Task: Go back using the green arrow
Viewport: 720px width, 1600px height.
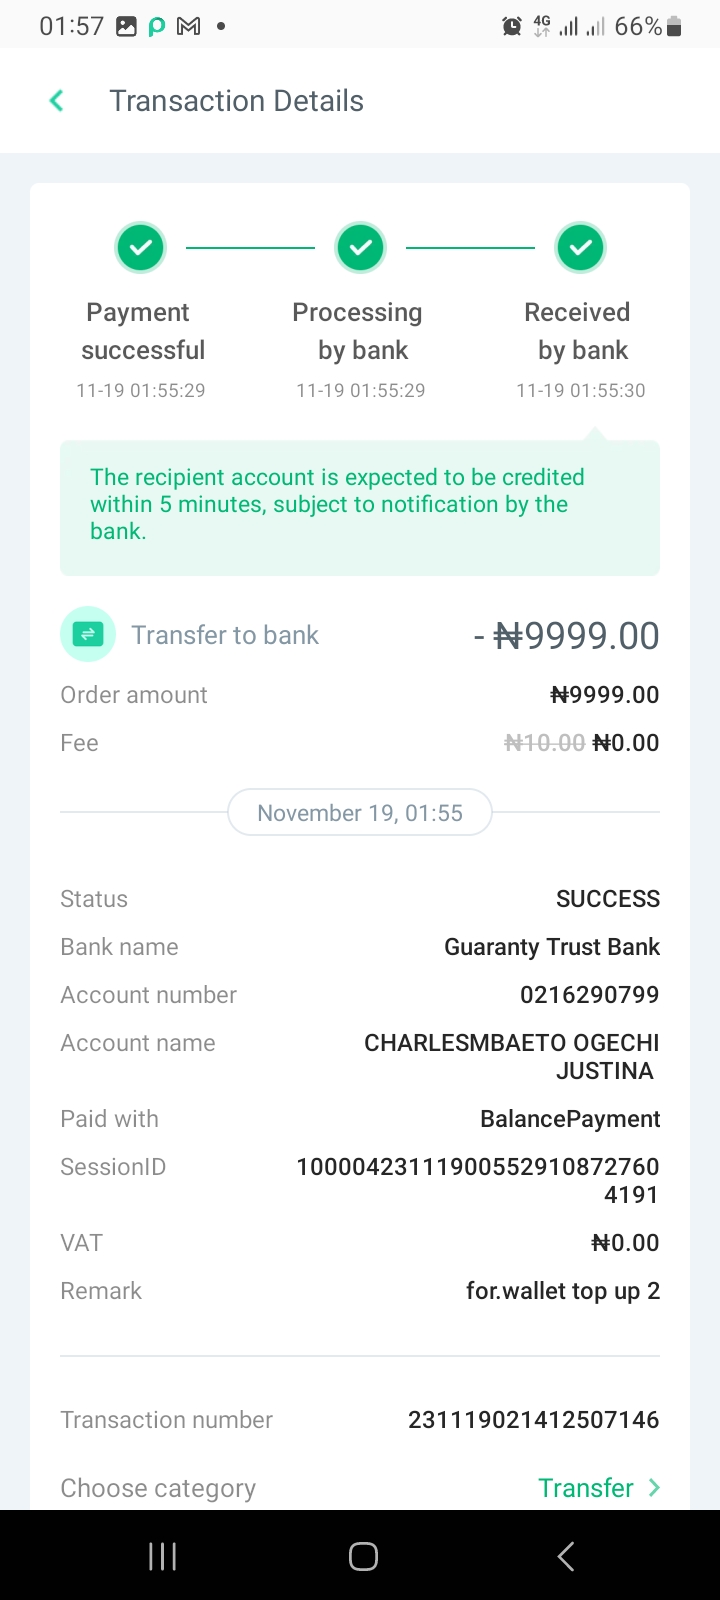Action: 57,101
